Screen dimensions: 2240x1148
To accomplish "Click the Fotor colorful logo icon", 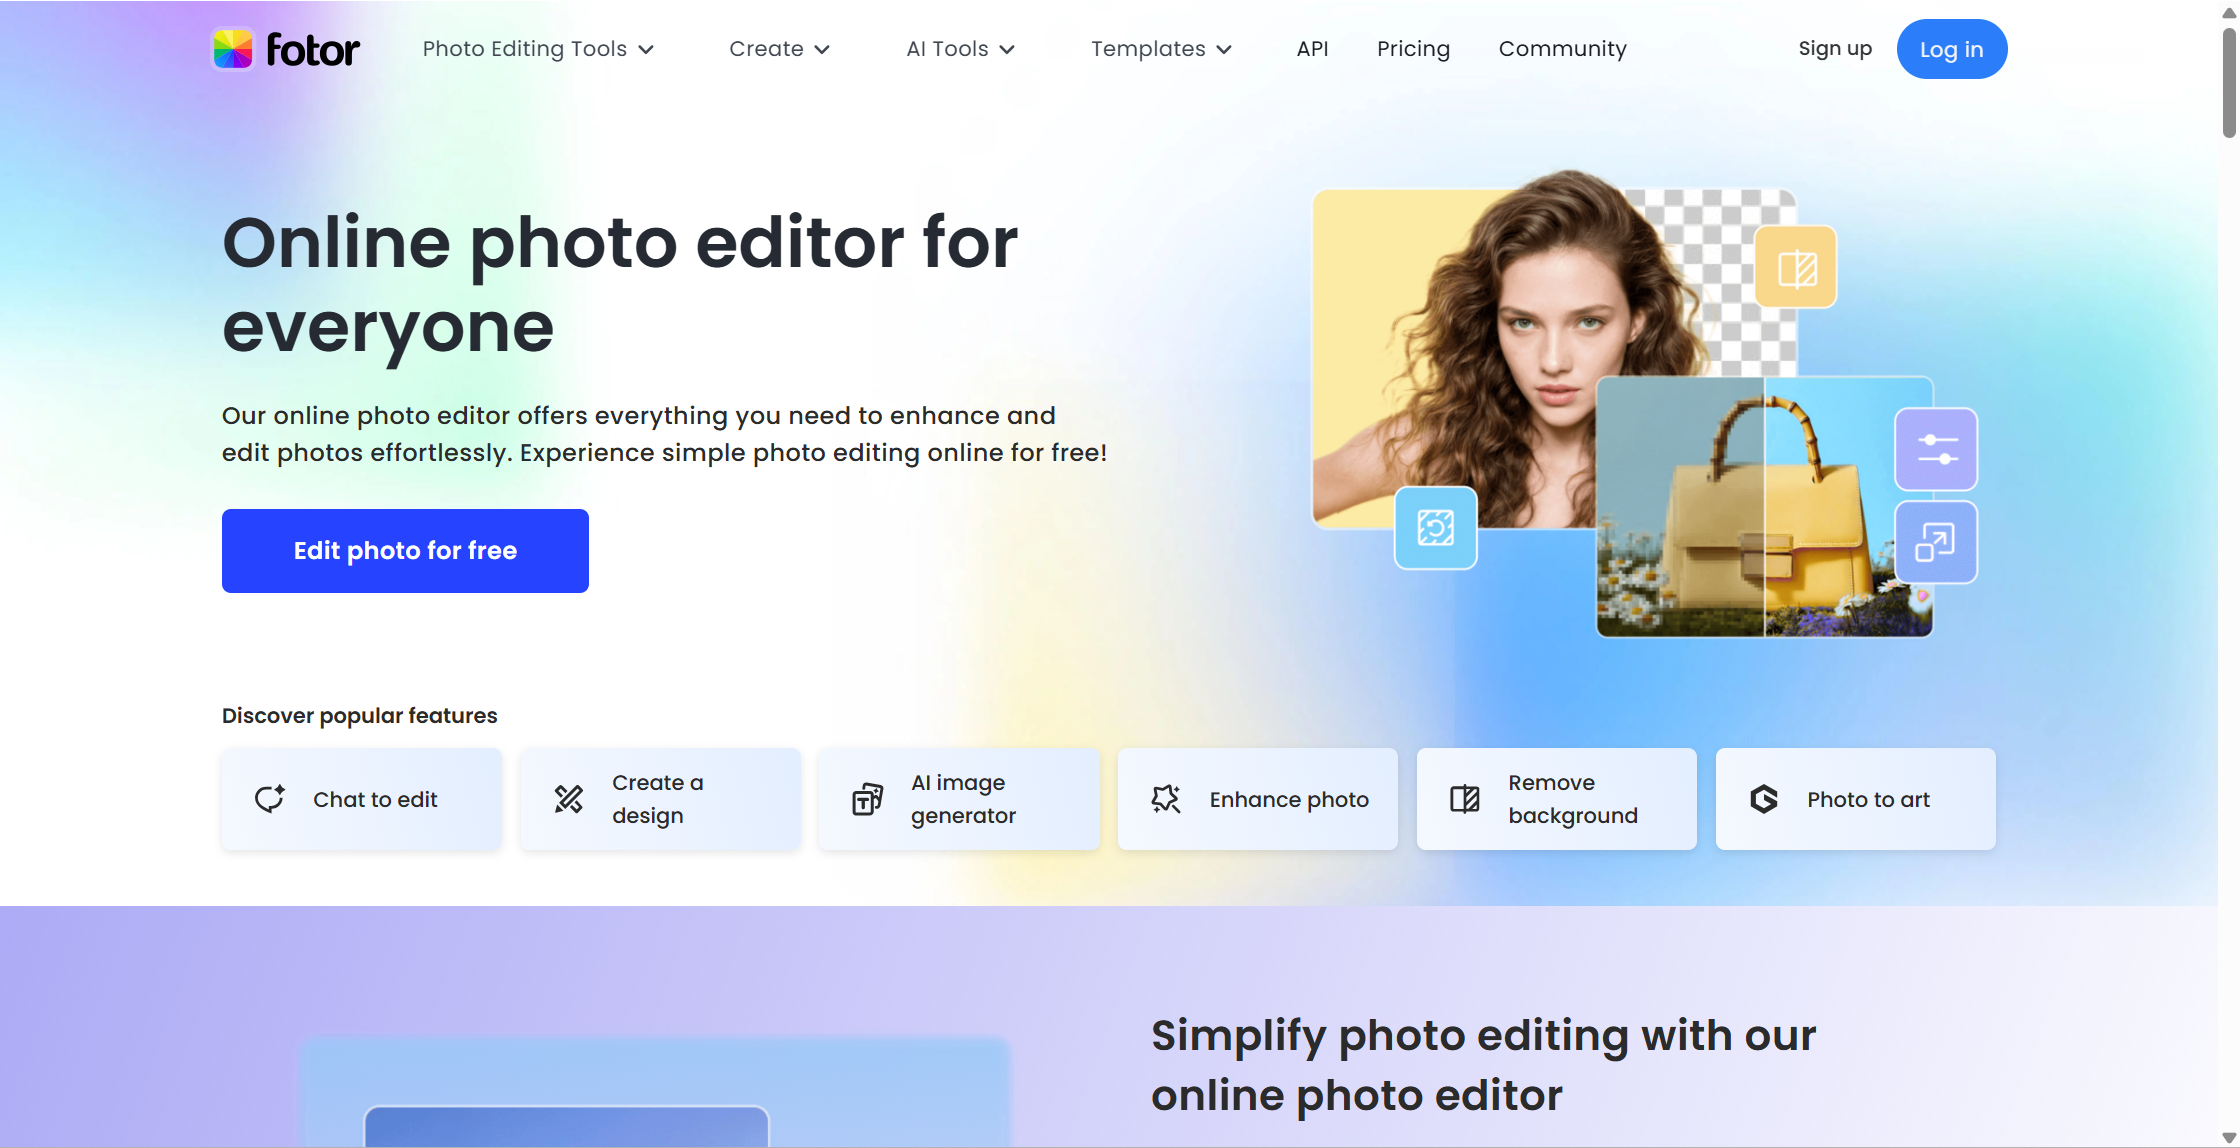I will (232, 49).
